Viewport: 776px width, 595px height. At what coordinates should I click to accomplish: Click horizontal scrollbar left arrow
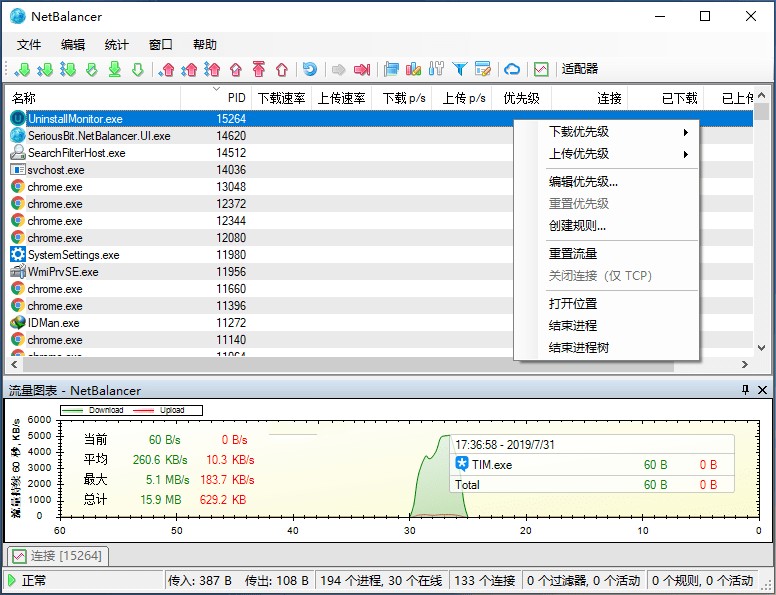click(x=14, y=364)
